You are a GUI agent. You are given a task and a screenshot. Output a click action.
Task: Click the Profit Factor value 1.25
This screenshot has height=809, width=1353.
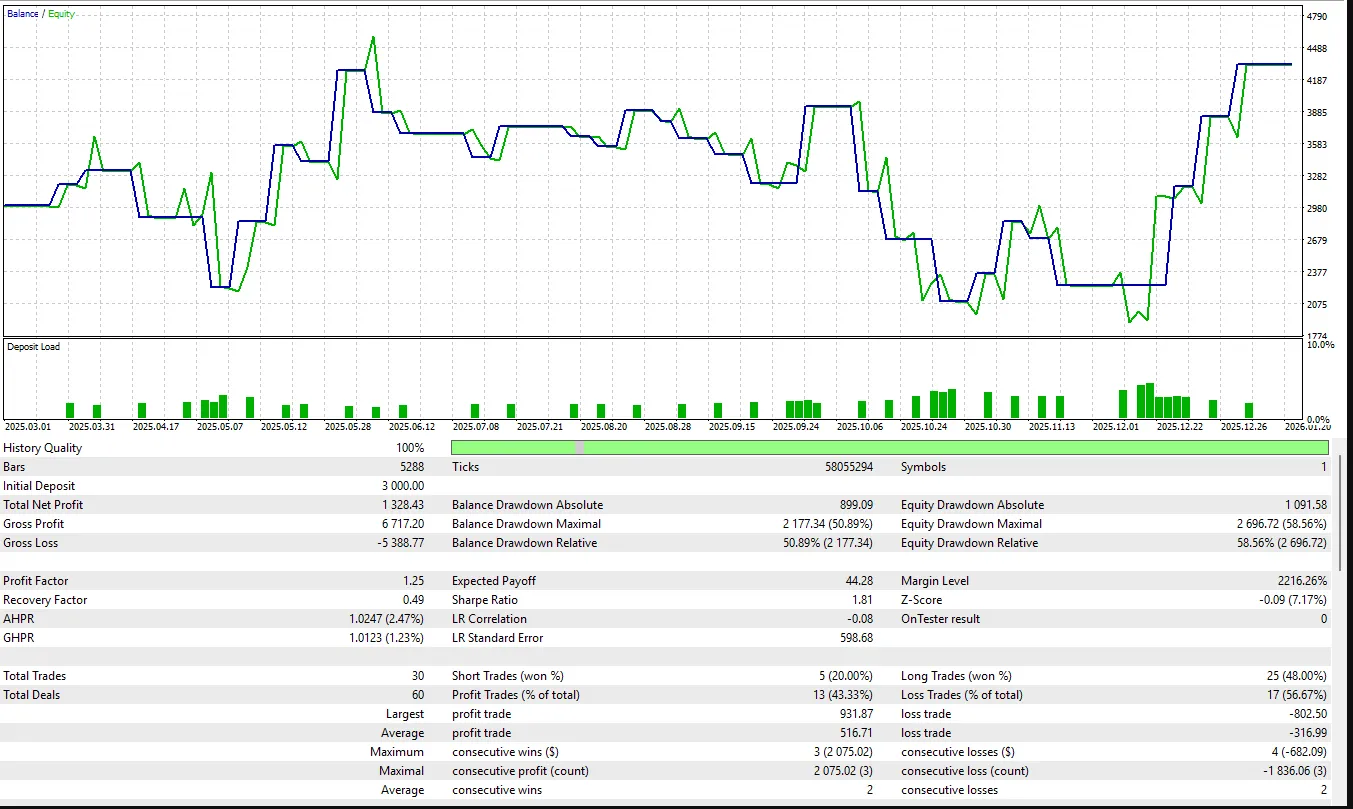412,581
